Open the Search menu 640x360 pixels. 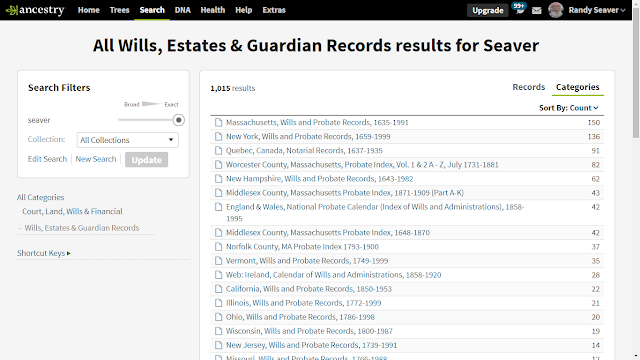(x=152, y=10)
